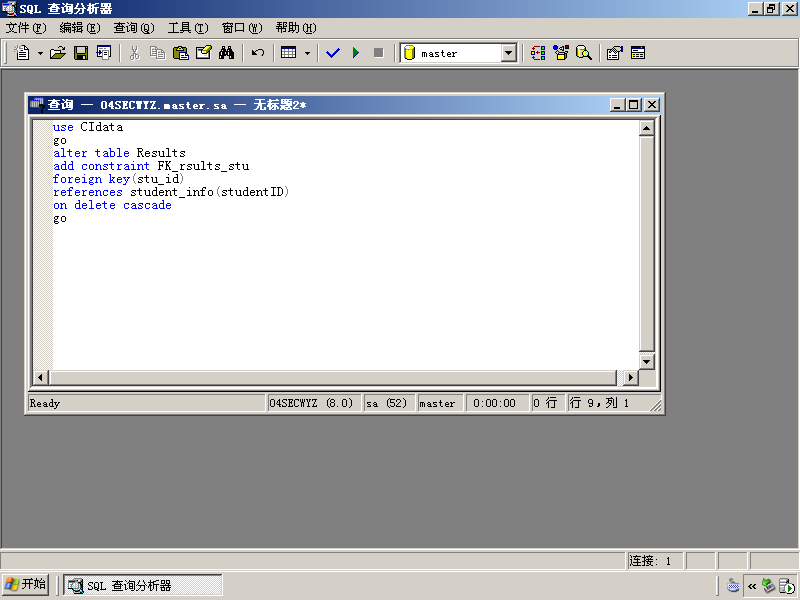Open the 窗口(W) menu

242,28
